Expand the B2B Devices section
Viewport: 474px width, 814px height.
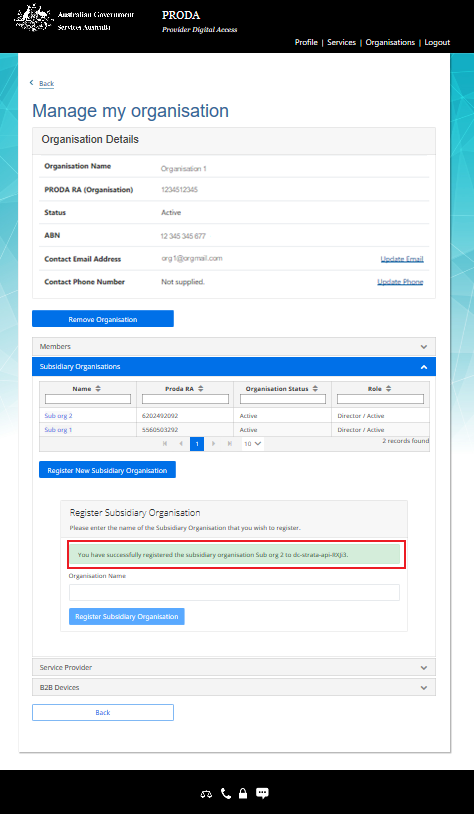(234, 687)
